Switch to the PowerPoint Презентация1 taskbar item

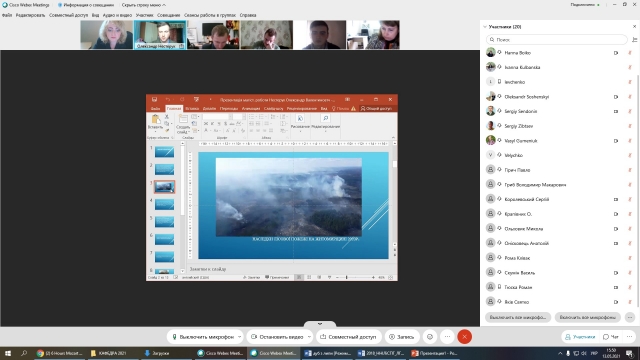pyautogui.click(x=435, y=353)
